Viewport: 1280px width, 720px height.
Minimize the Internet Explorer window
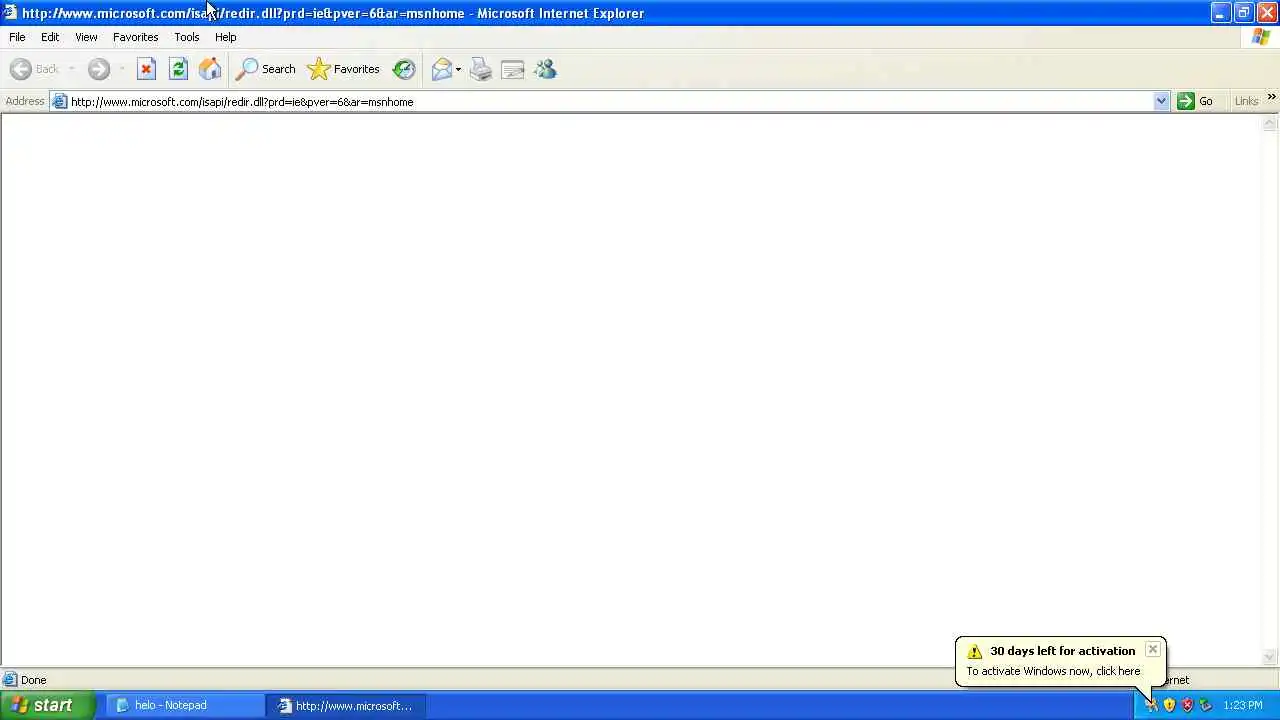1220,13
